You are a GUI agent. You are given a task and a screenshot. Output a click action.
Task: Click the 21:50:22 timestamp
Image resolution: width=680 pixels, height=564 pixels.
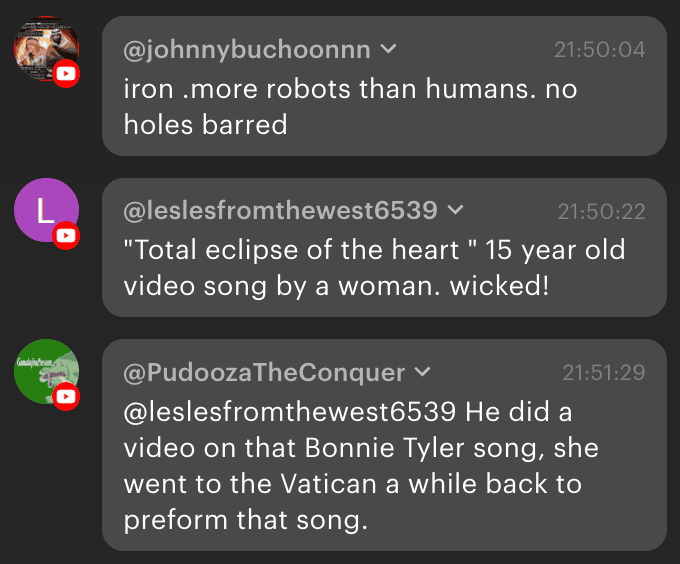(x=600, y=211)
